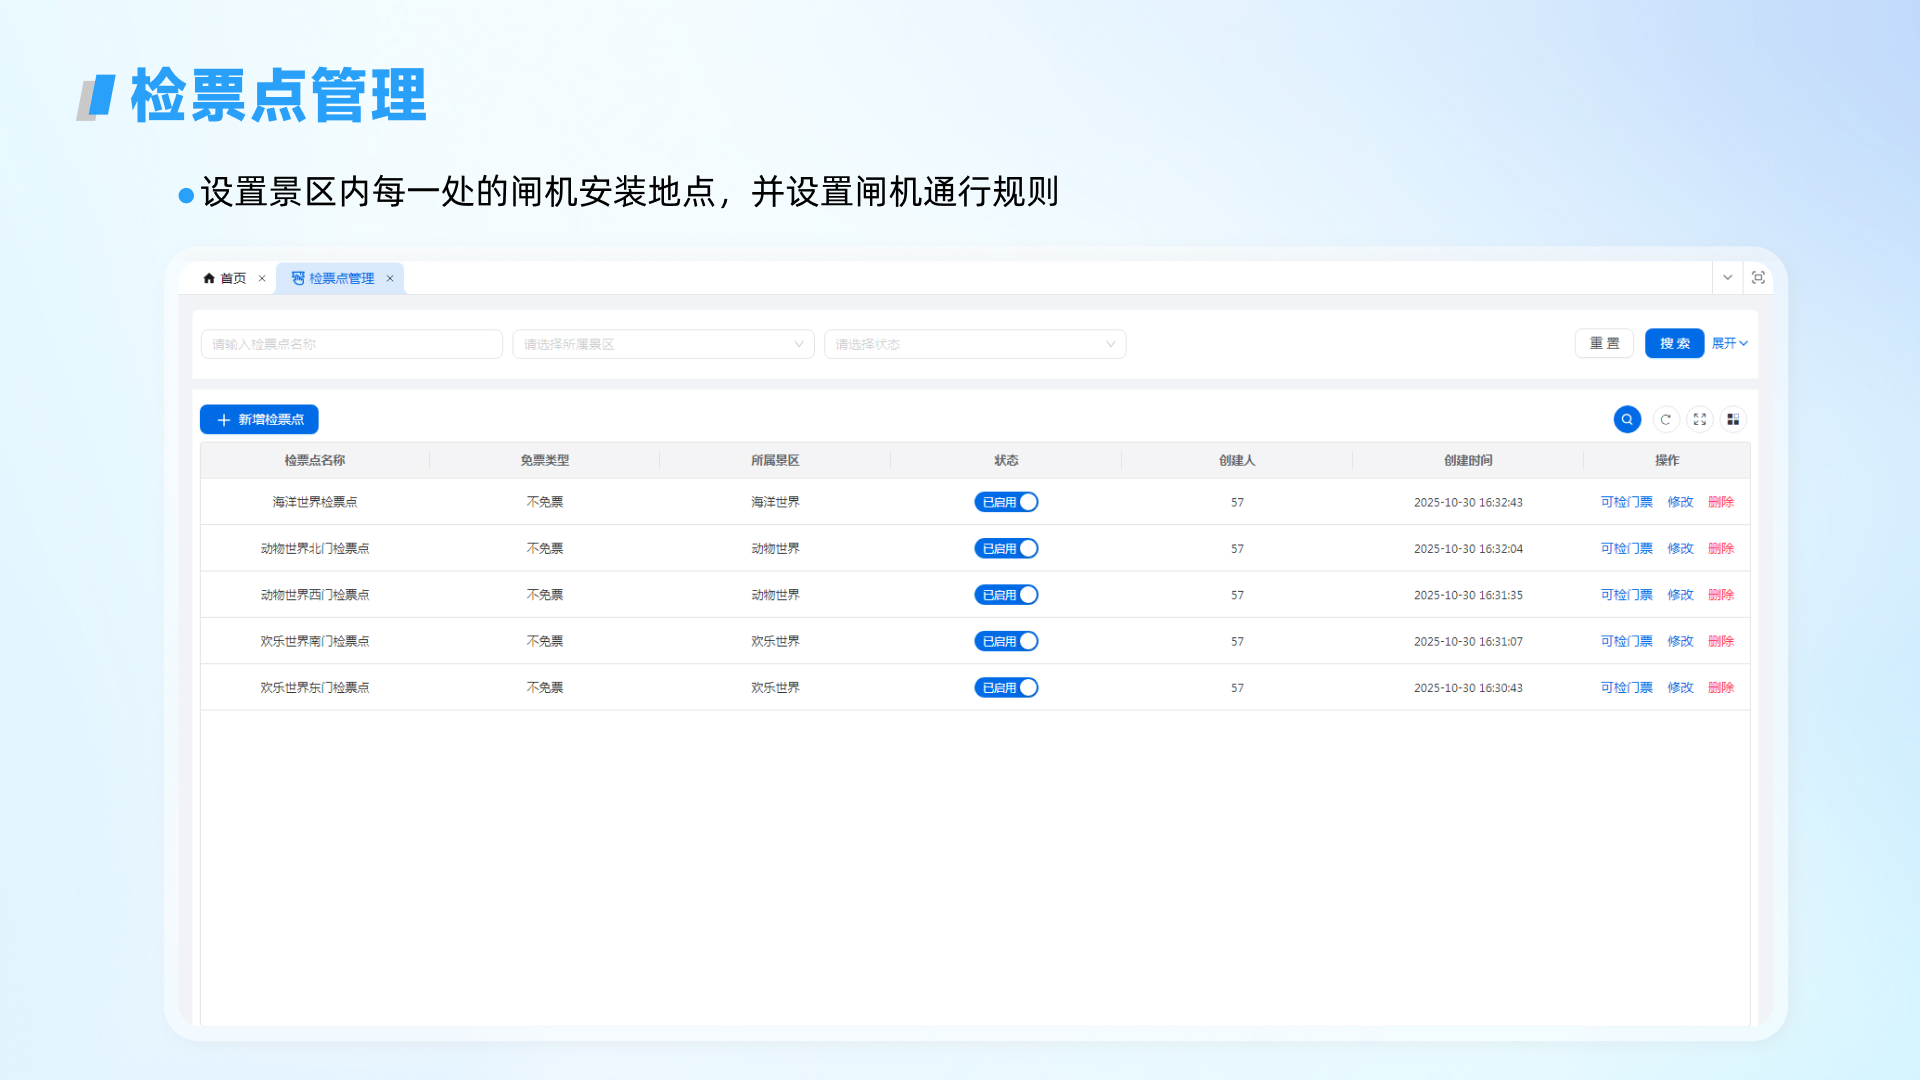Click the page fullscreen icon in the tab bar
The height and width of the screenshot is (1080, 1920).
click(1758, 278)
